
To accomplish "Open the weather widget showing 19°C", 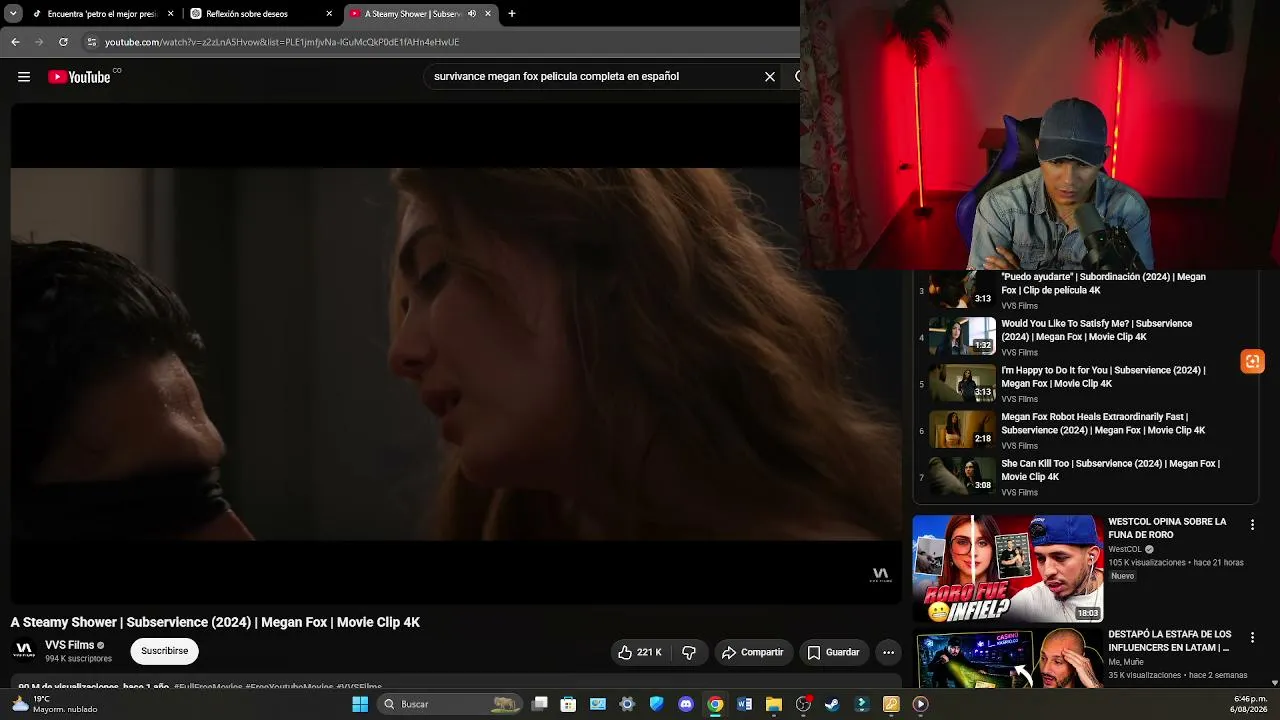I will click(x=54, y=704).
